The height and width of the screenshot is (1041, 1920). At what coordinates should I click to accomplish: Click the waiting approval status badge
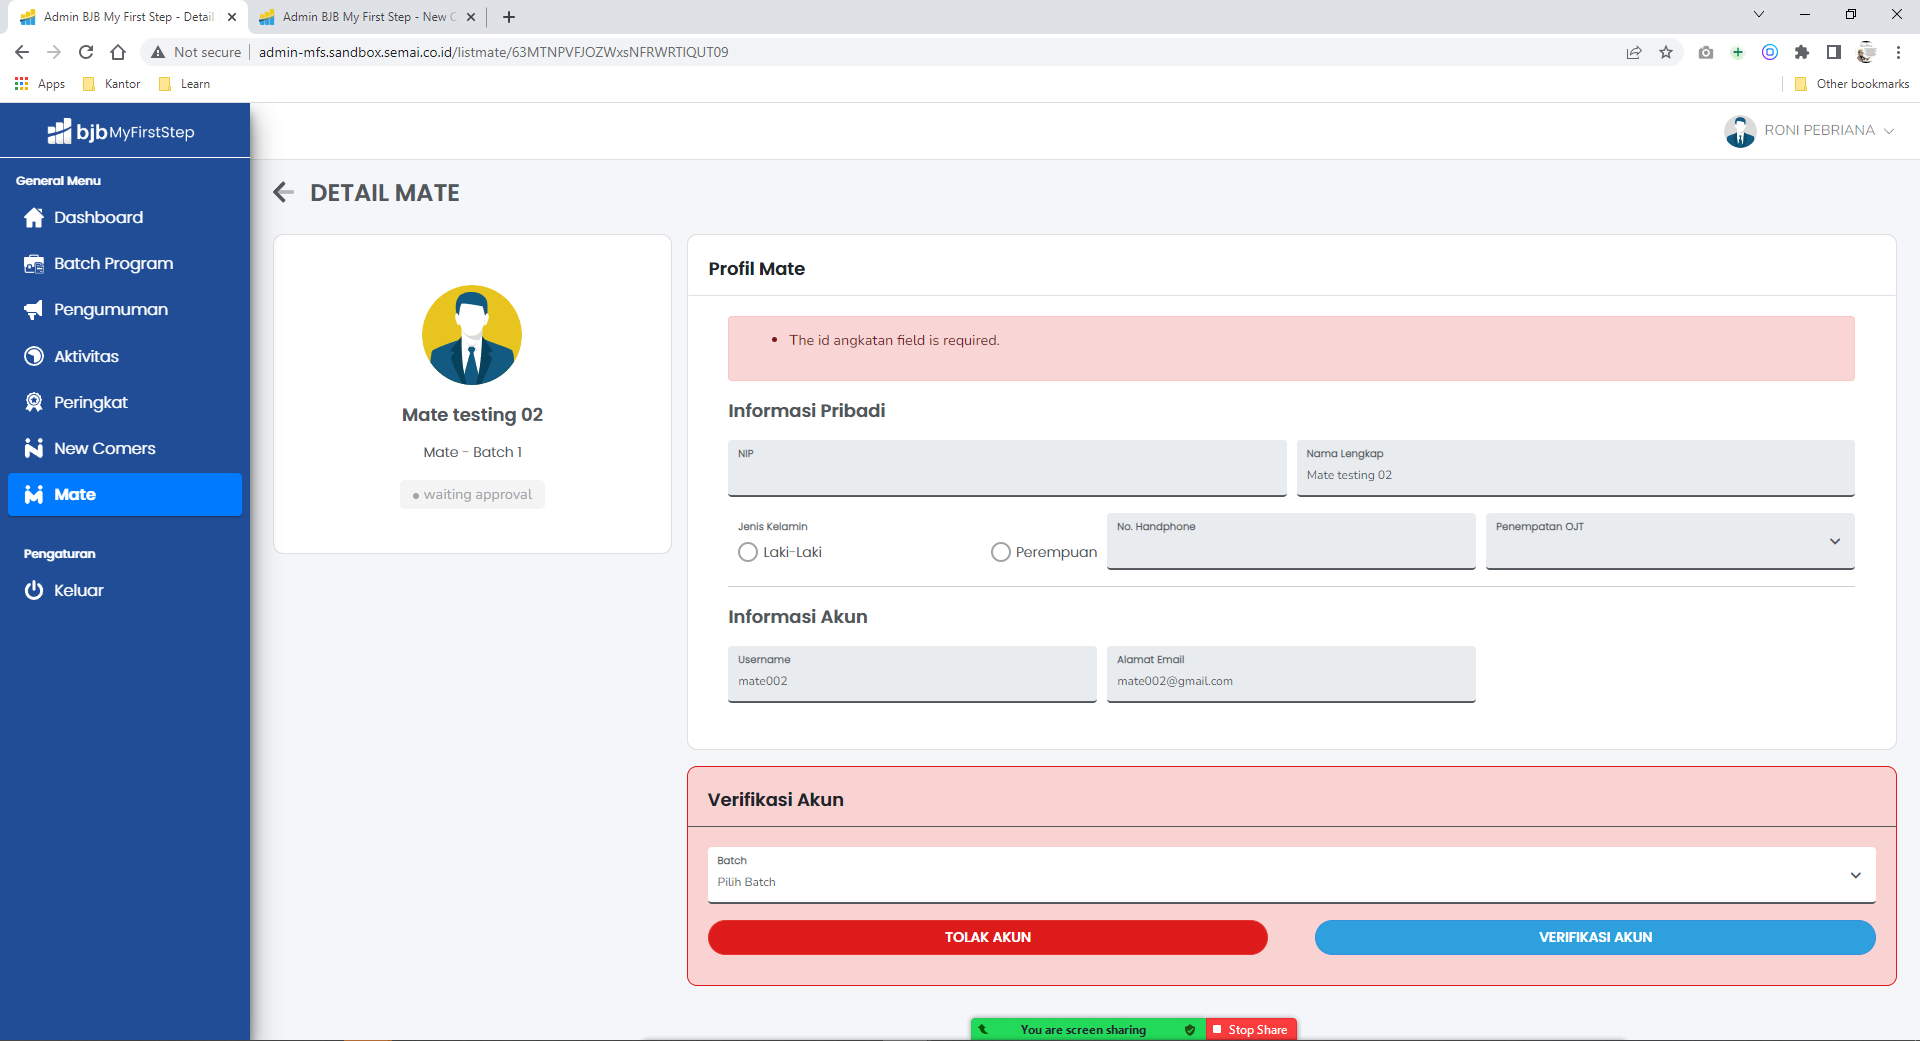point(472,494)
